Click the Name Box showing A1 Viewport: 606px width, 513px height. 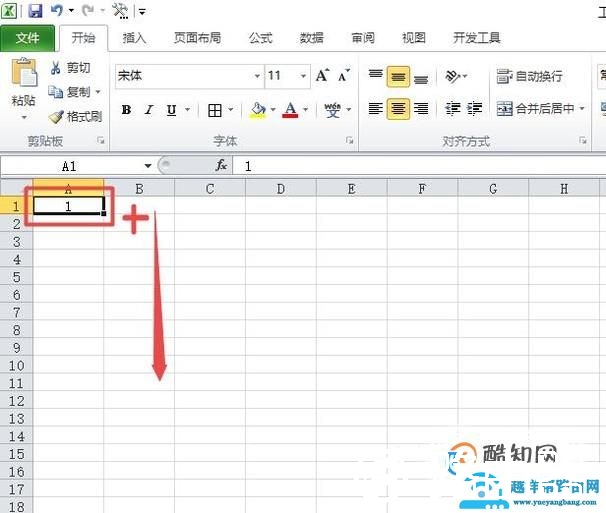[70, 166]
